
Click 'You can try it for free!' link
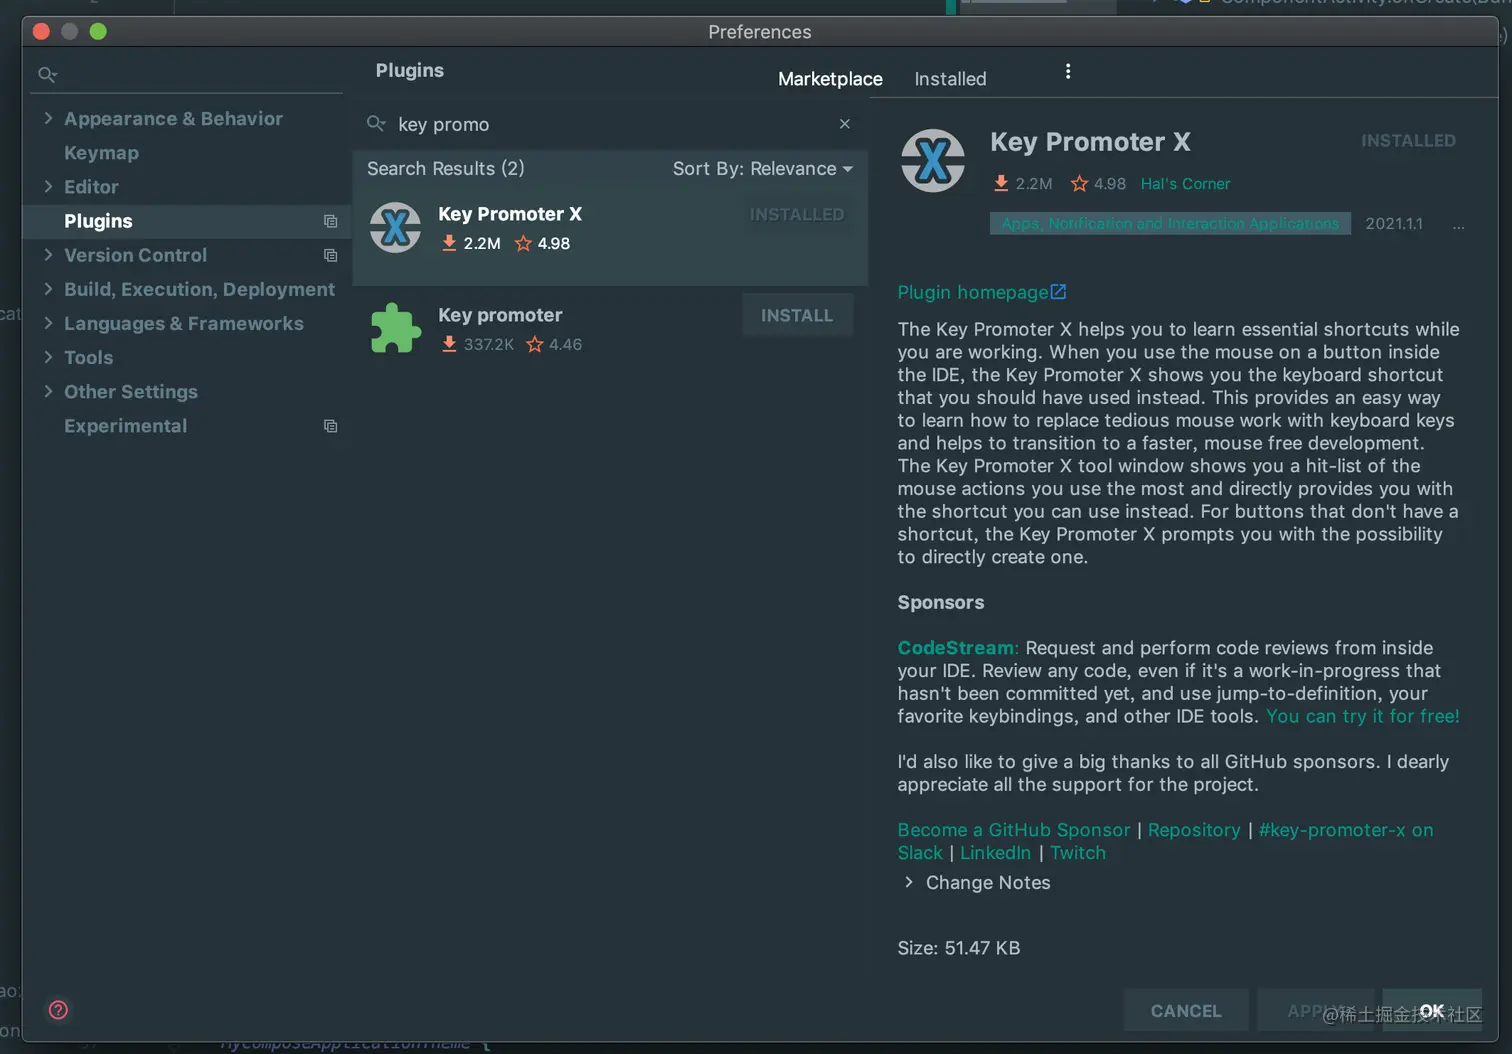pyautogui.click(x=1362, y=716)
